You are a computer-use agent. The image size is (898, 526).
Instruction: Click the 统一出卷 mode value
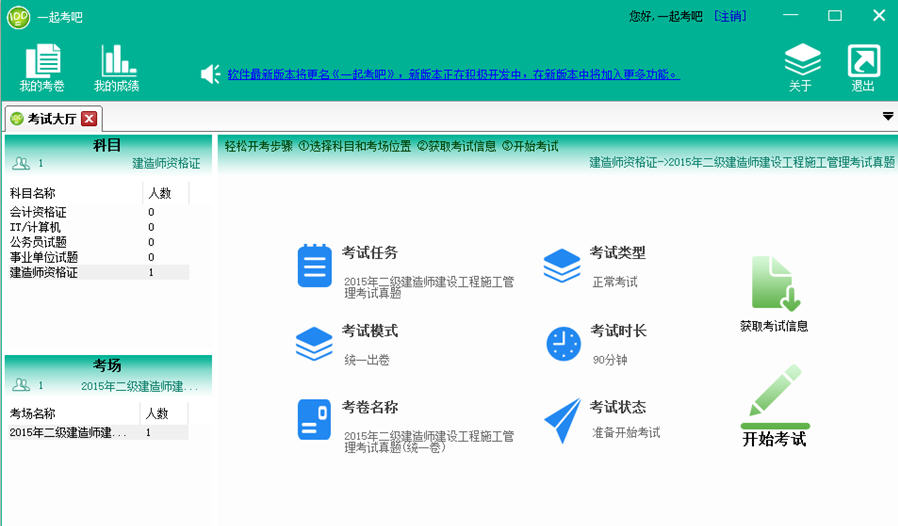[x=367, y=360]
